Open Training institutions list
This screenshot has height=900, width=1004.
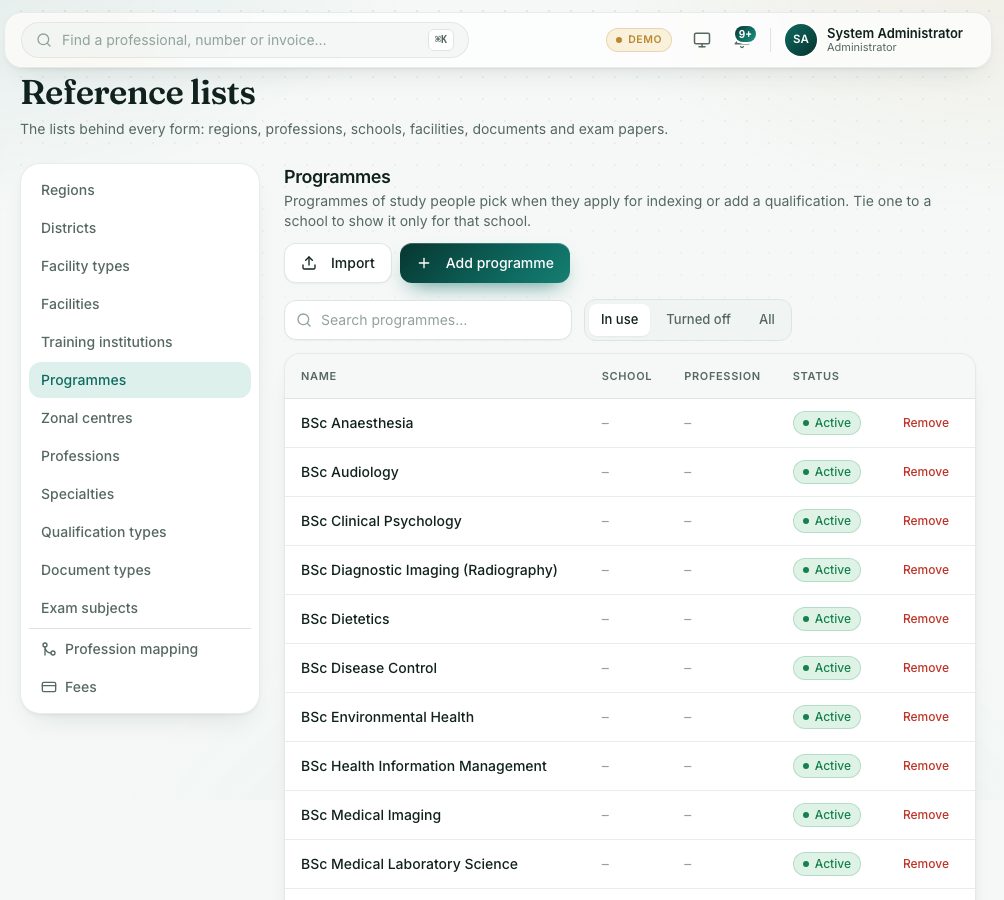tap(140, 342)
